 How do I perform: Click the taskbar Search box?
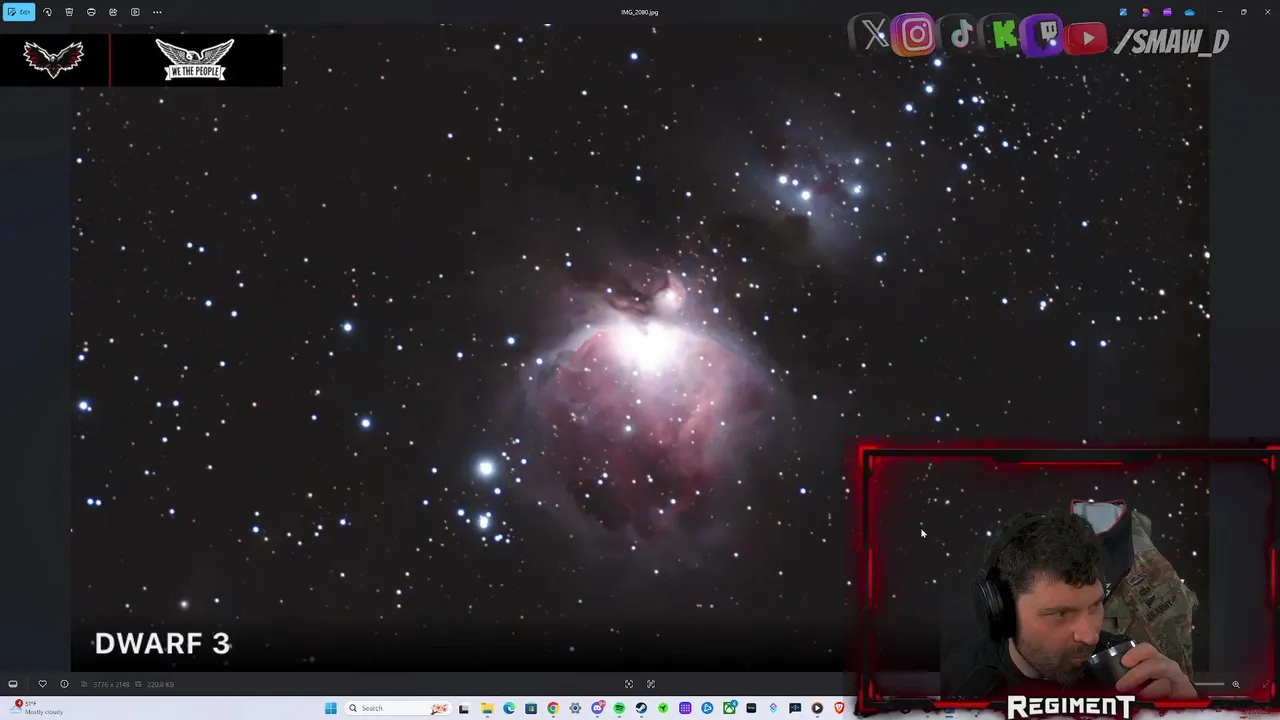[398, 708]
